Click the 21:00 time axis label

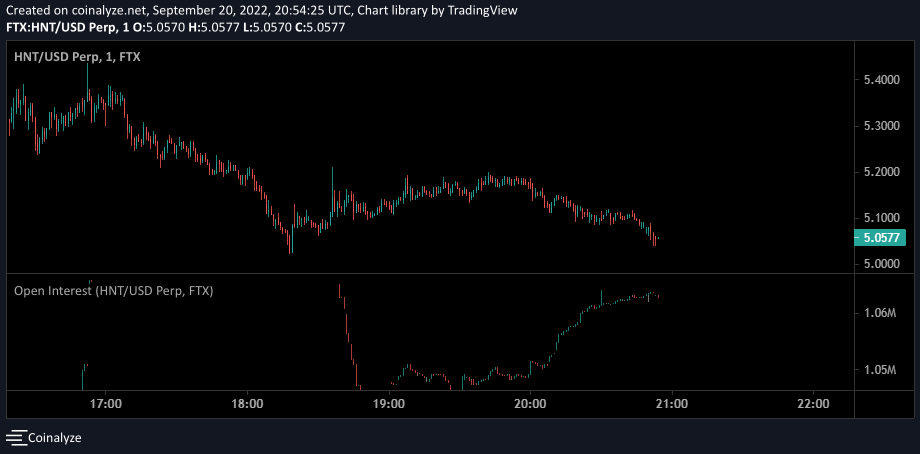pos(672,404)
